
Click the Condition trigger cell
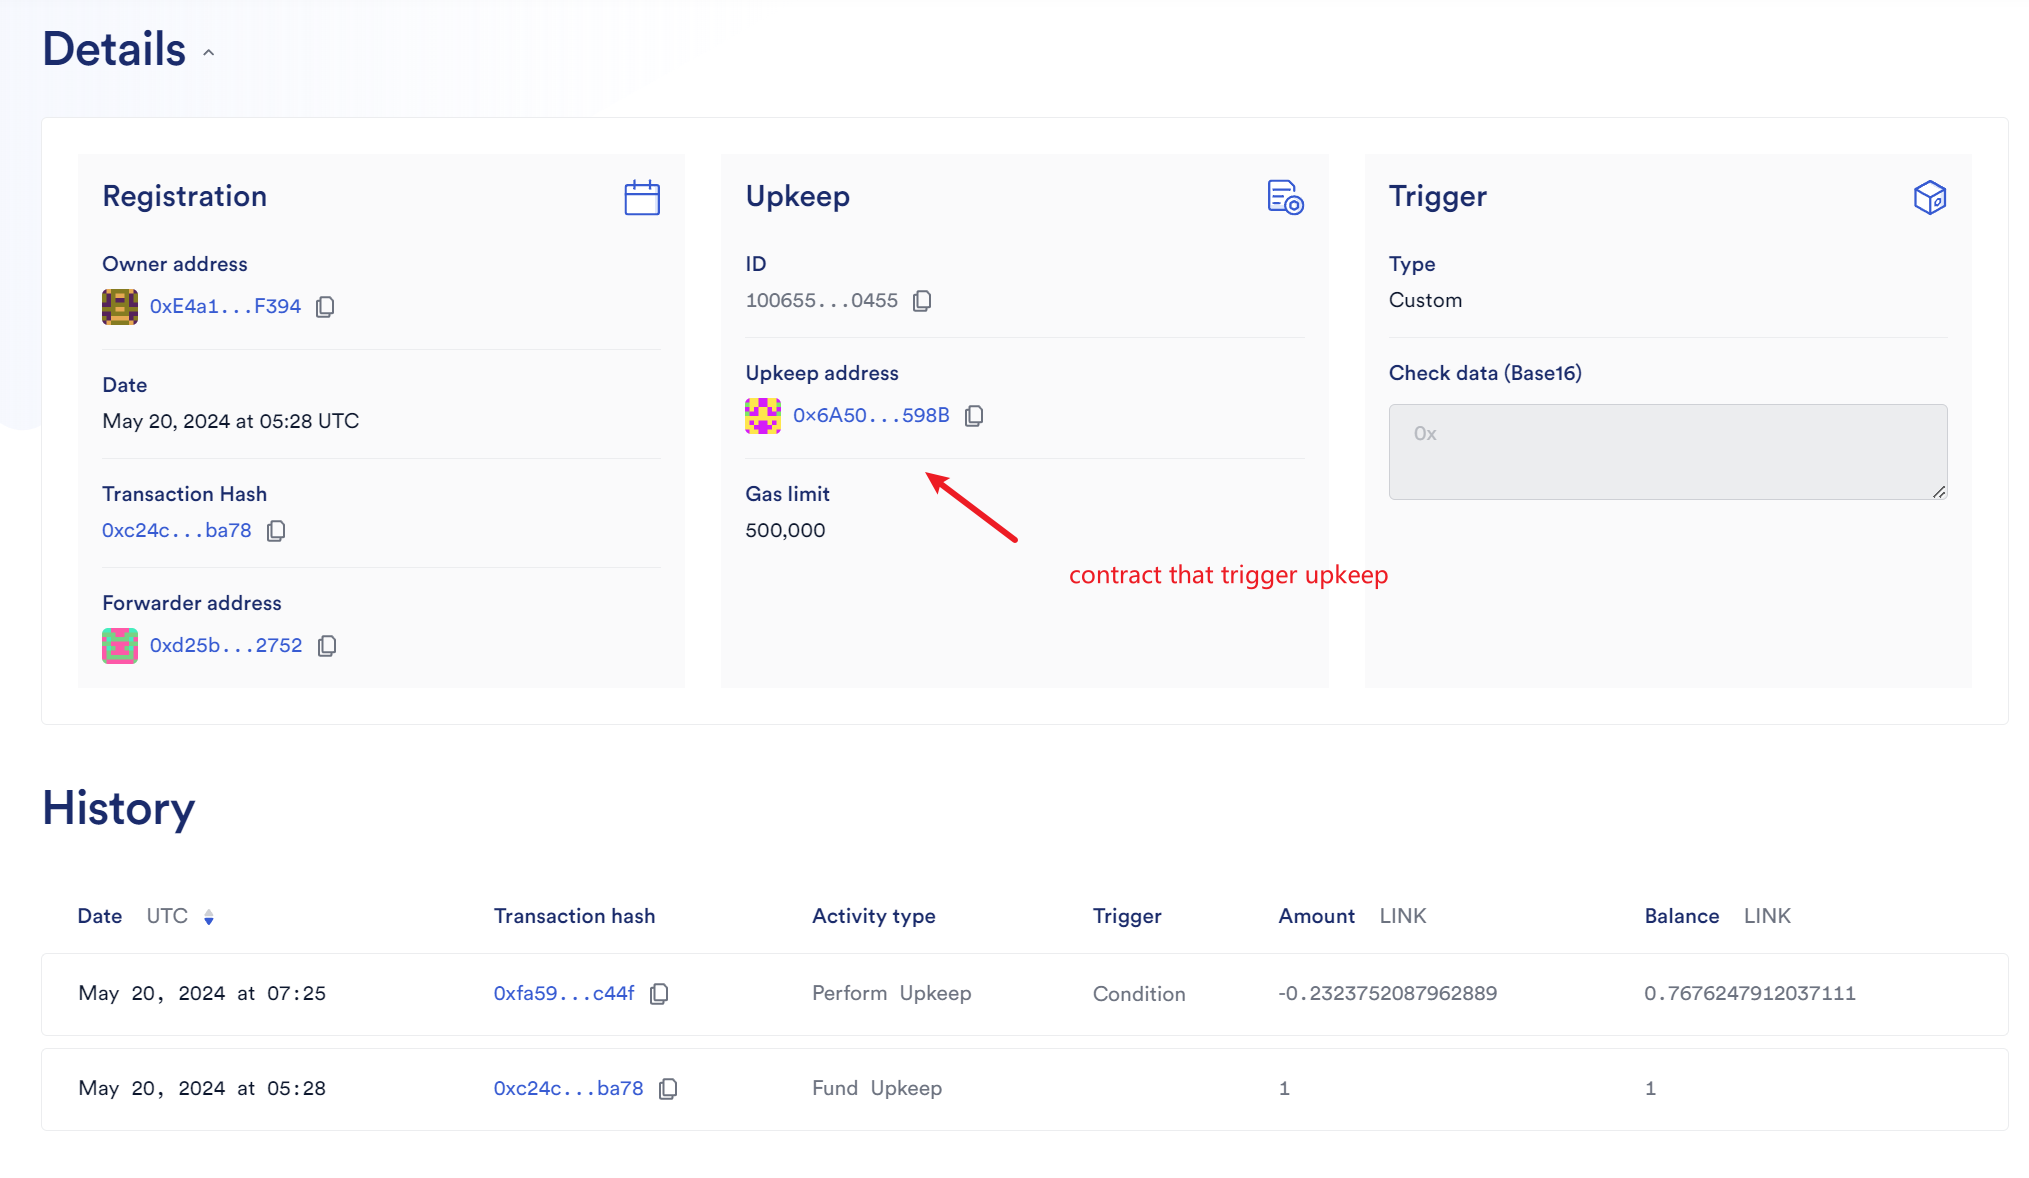click(1139, 994)
